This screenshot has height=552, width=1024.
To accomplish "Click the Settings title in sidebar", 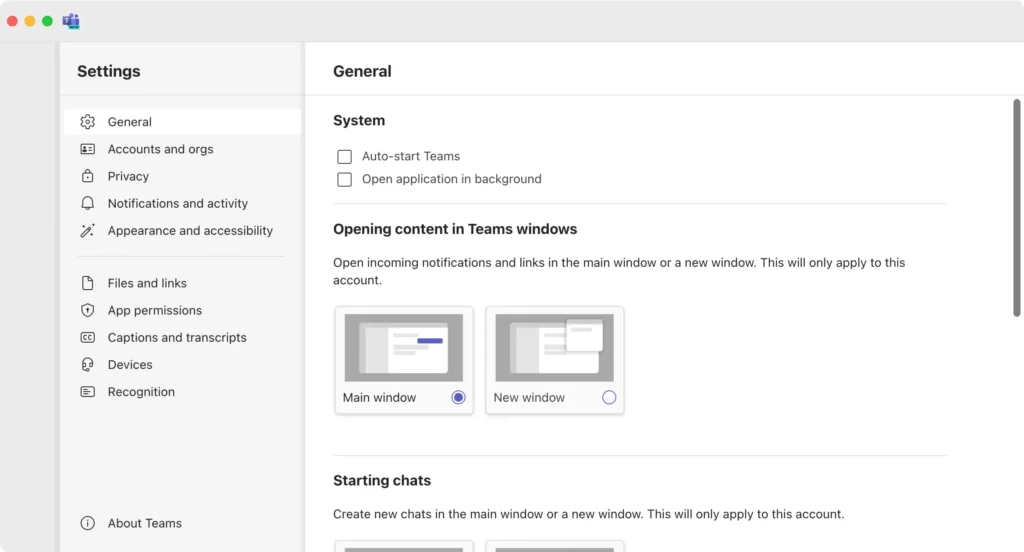I will [x=108, y=71].
